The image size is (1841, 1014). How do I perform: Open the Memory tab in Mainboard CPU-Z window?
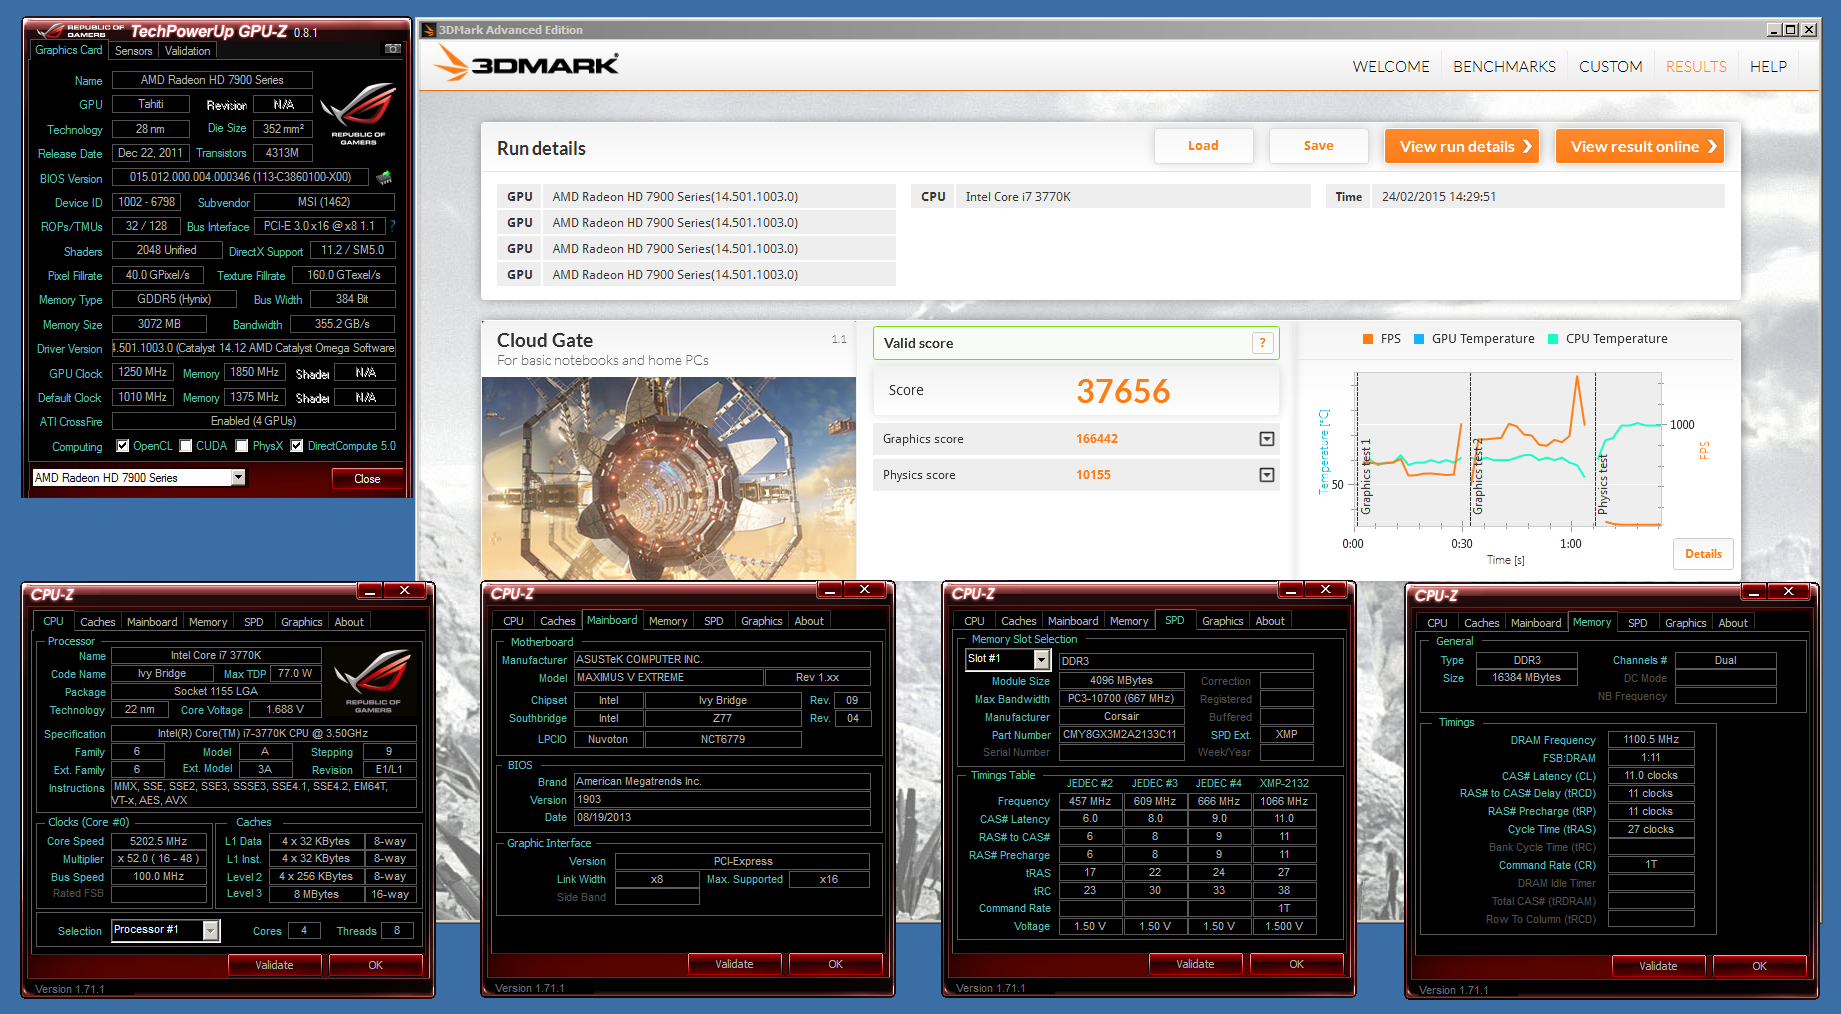coord(668,621)
